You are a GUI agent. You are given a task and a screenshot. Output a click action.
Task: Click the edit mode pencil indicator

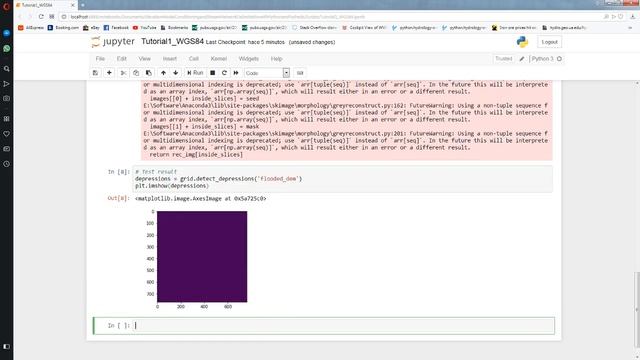[x=522, y=59]
